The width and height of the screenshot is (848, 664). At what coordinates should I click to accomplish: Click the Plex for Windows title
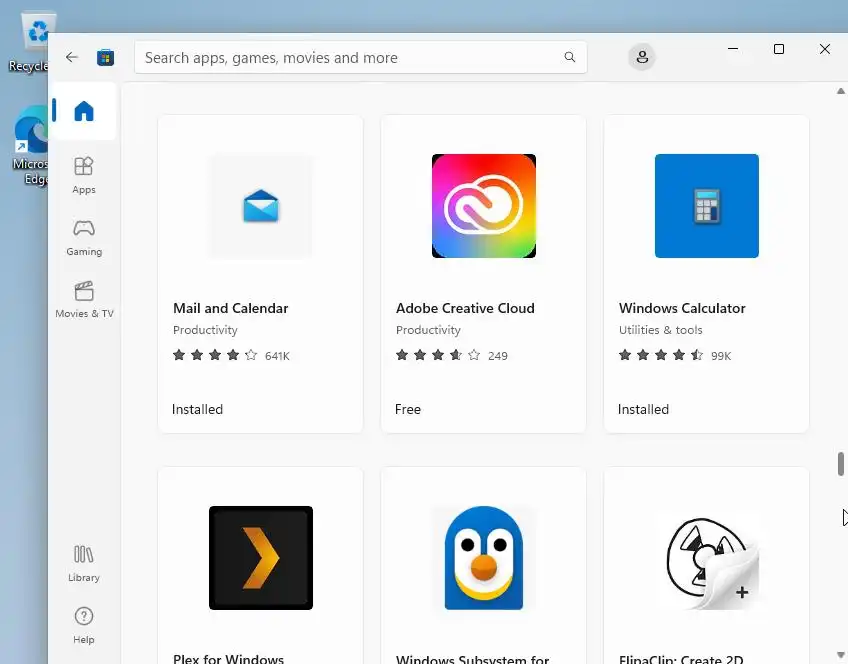click(228, 659)
